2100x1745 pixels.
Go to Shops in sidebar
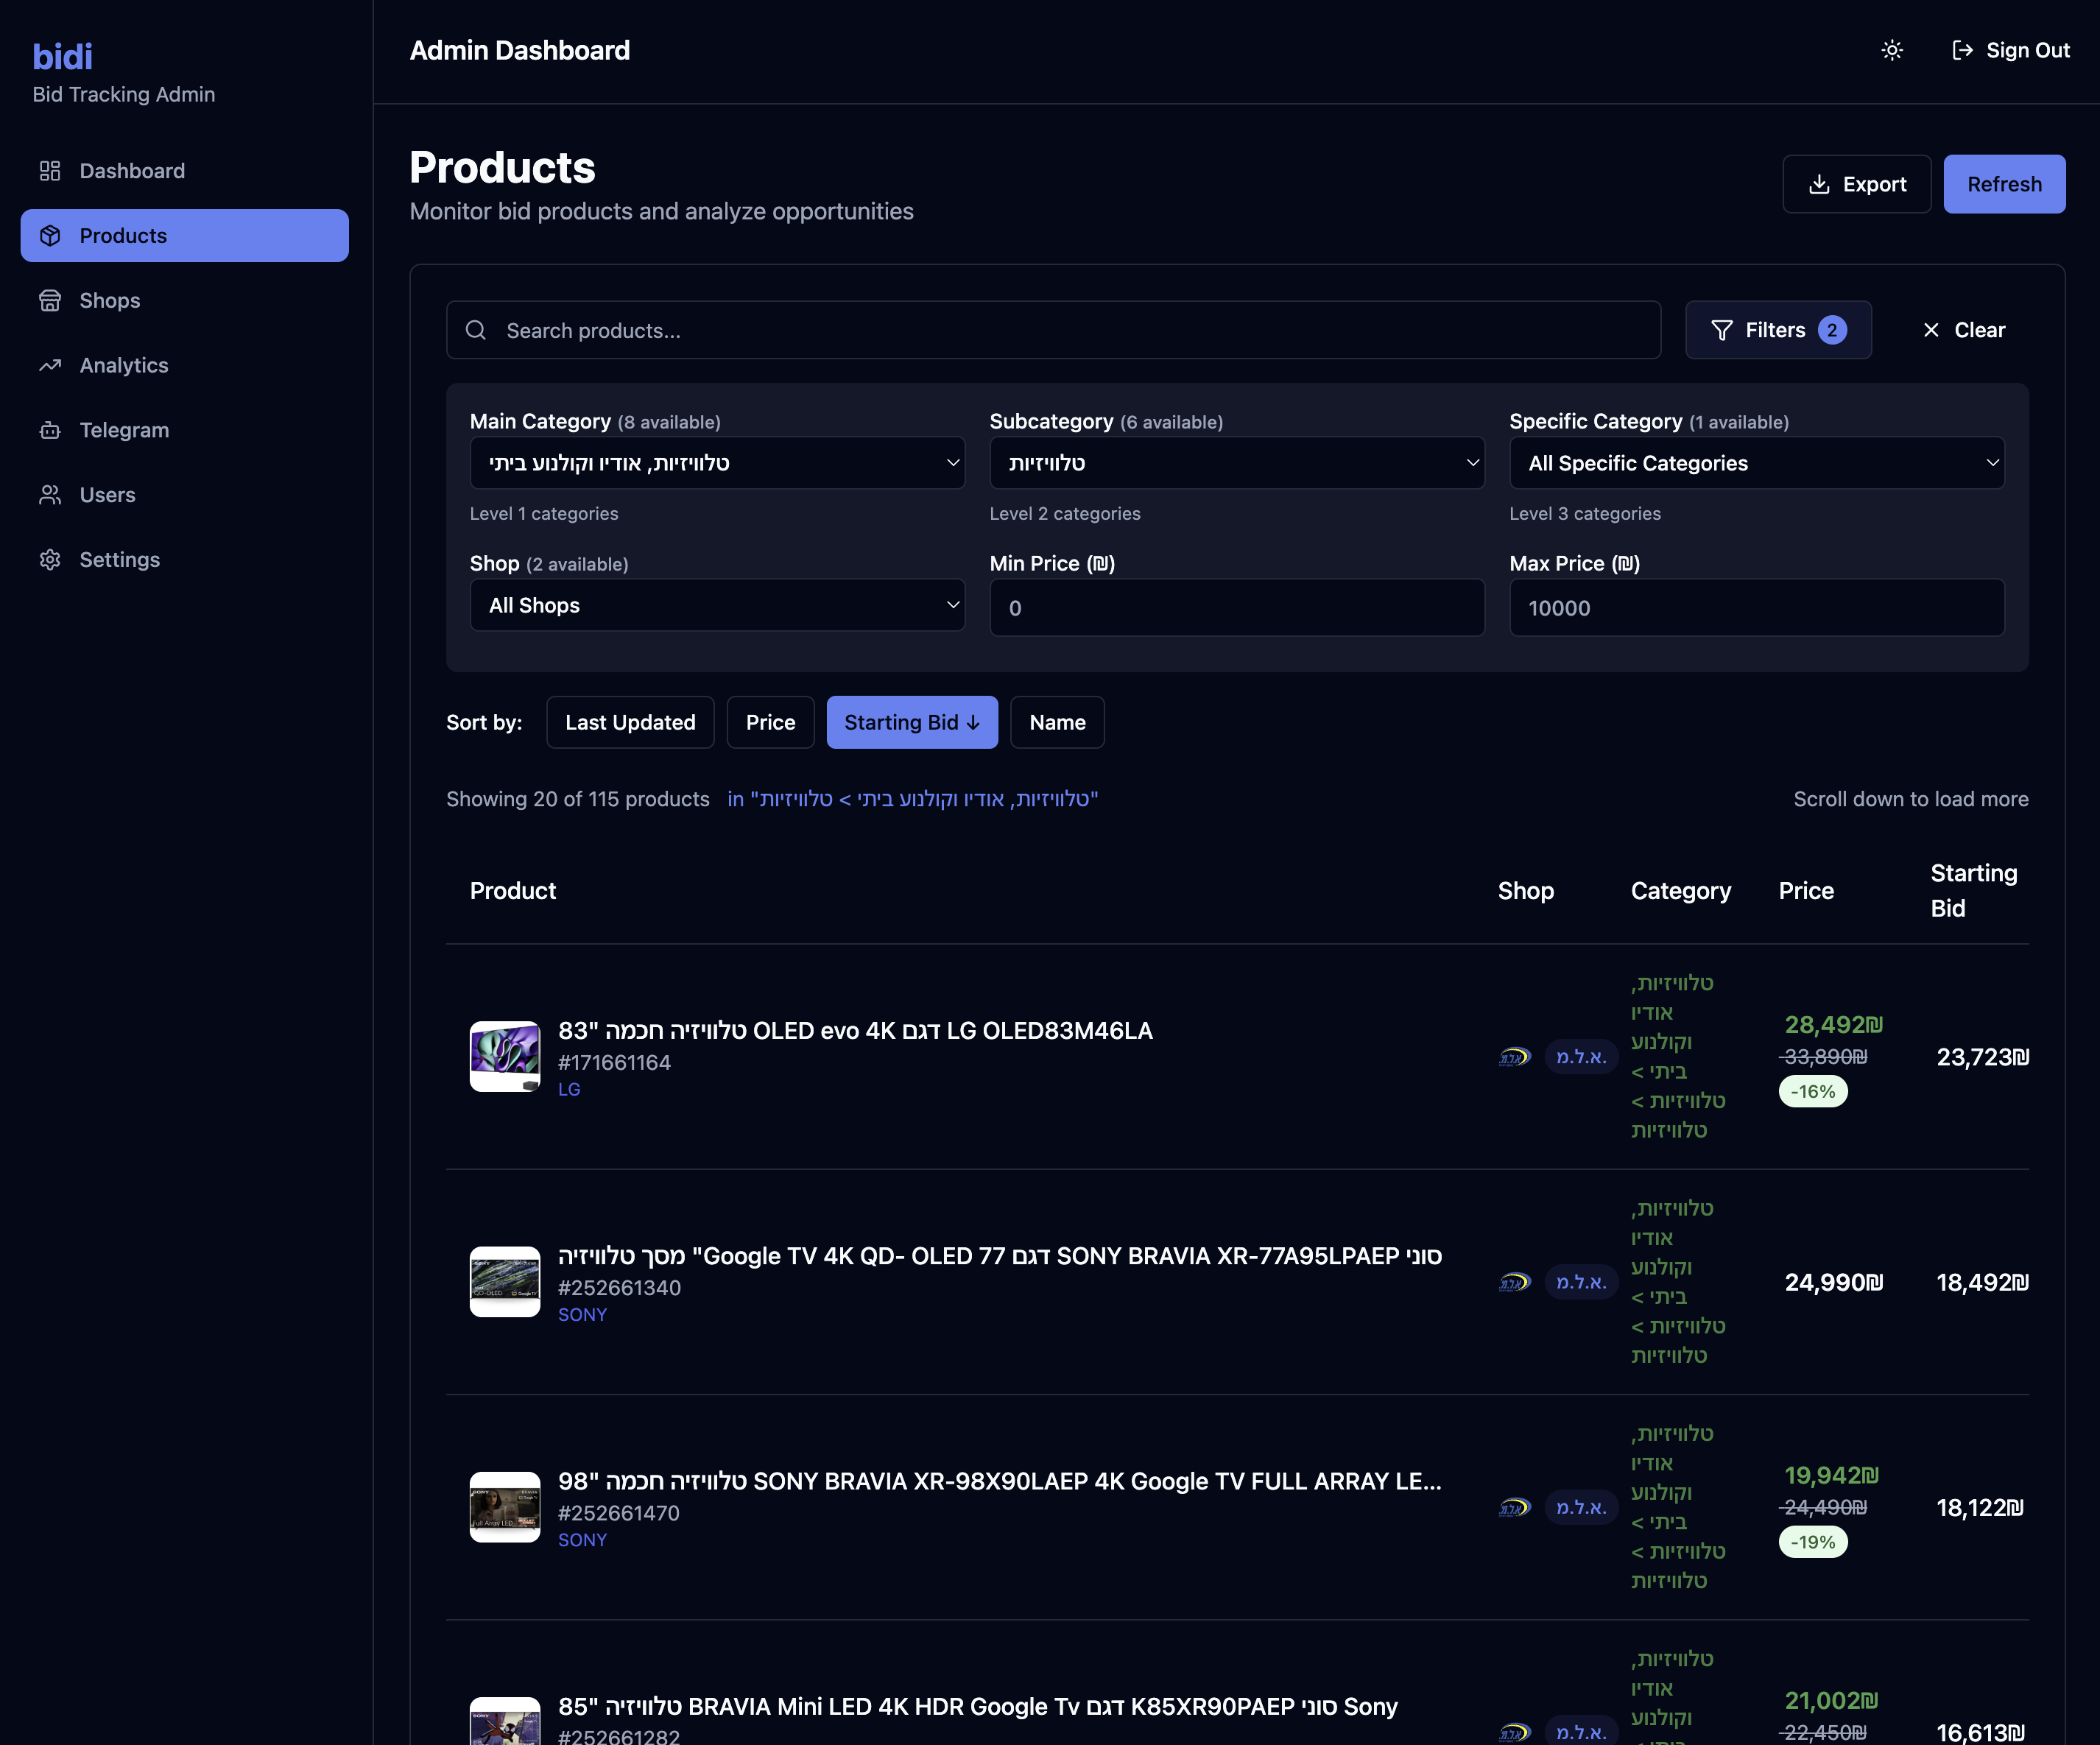click(x=110, y=300)
